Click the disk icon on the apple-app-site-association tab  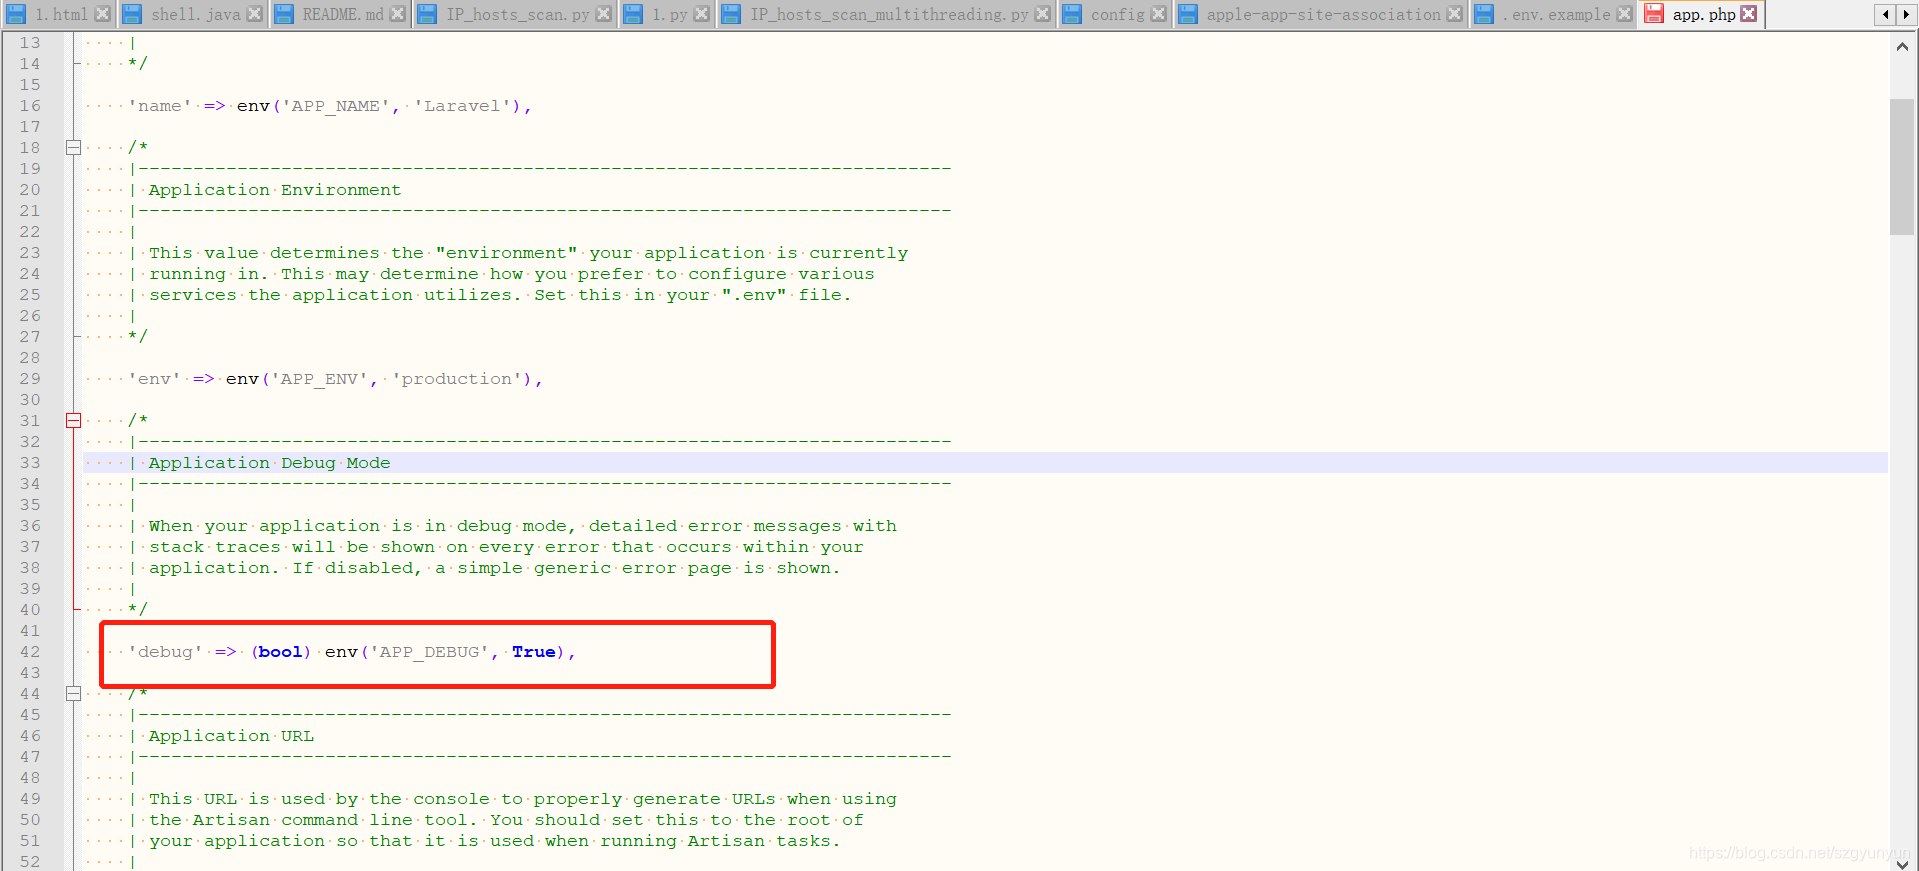pos(1188,14)
